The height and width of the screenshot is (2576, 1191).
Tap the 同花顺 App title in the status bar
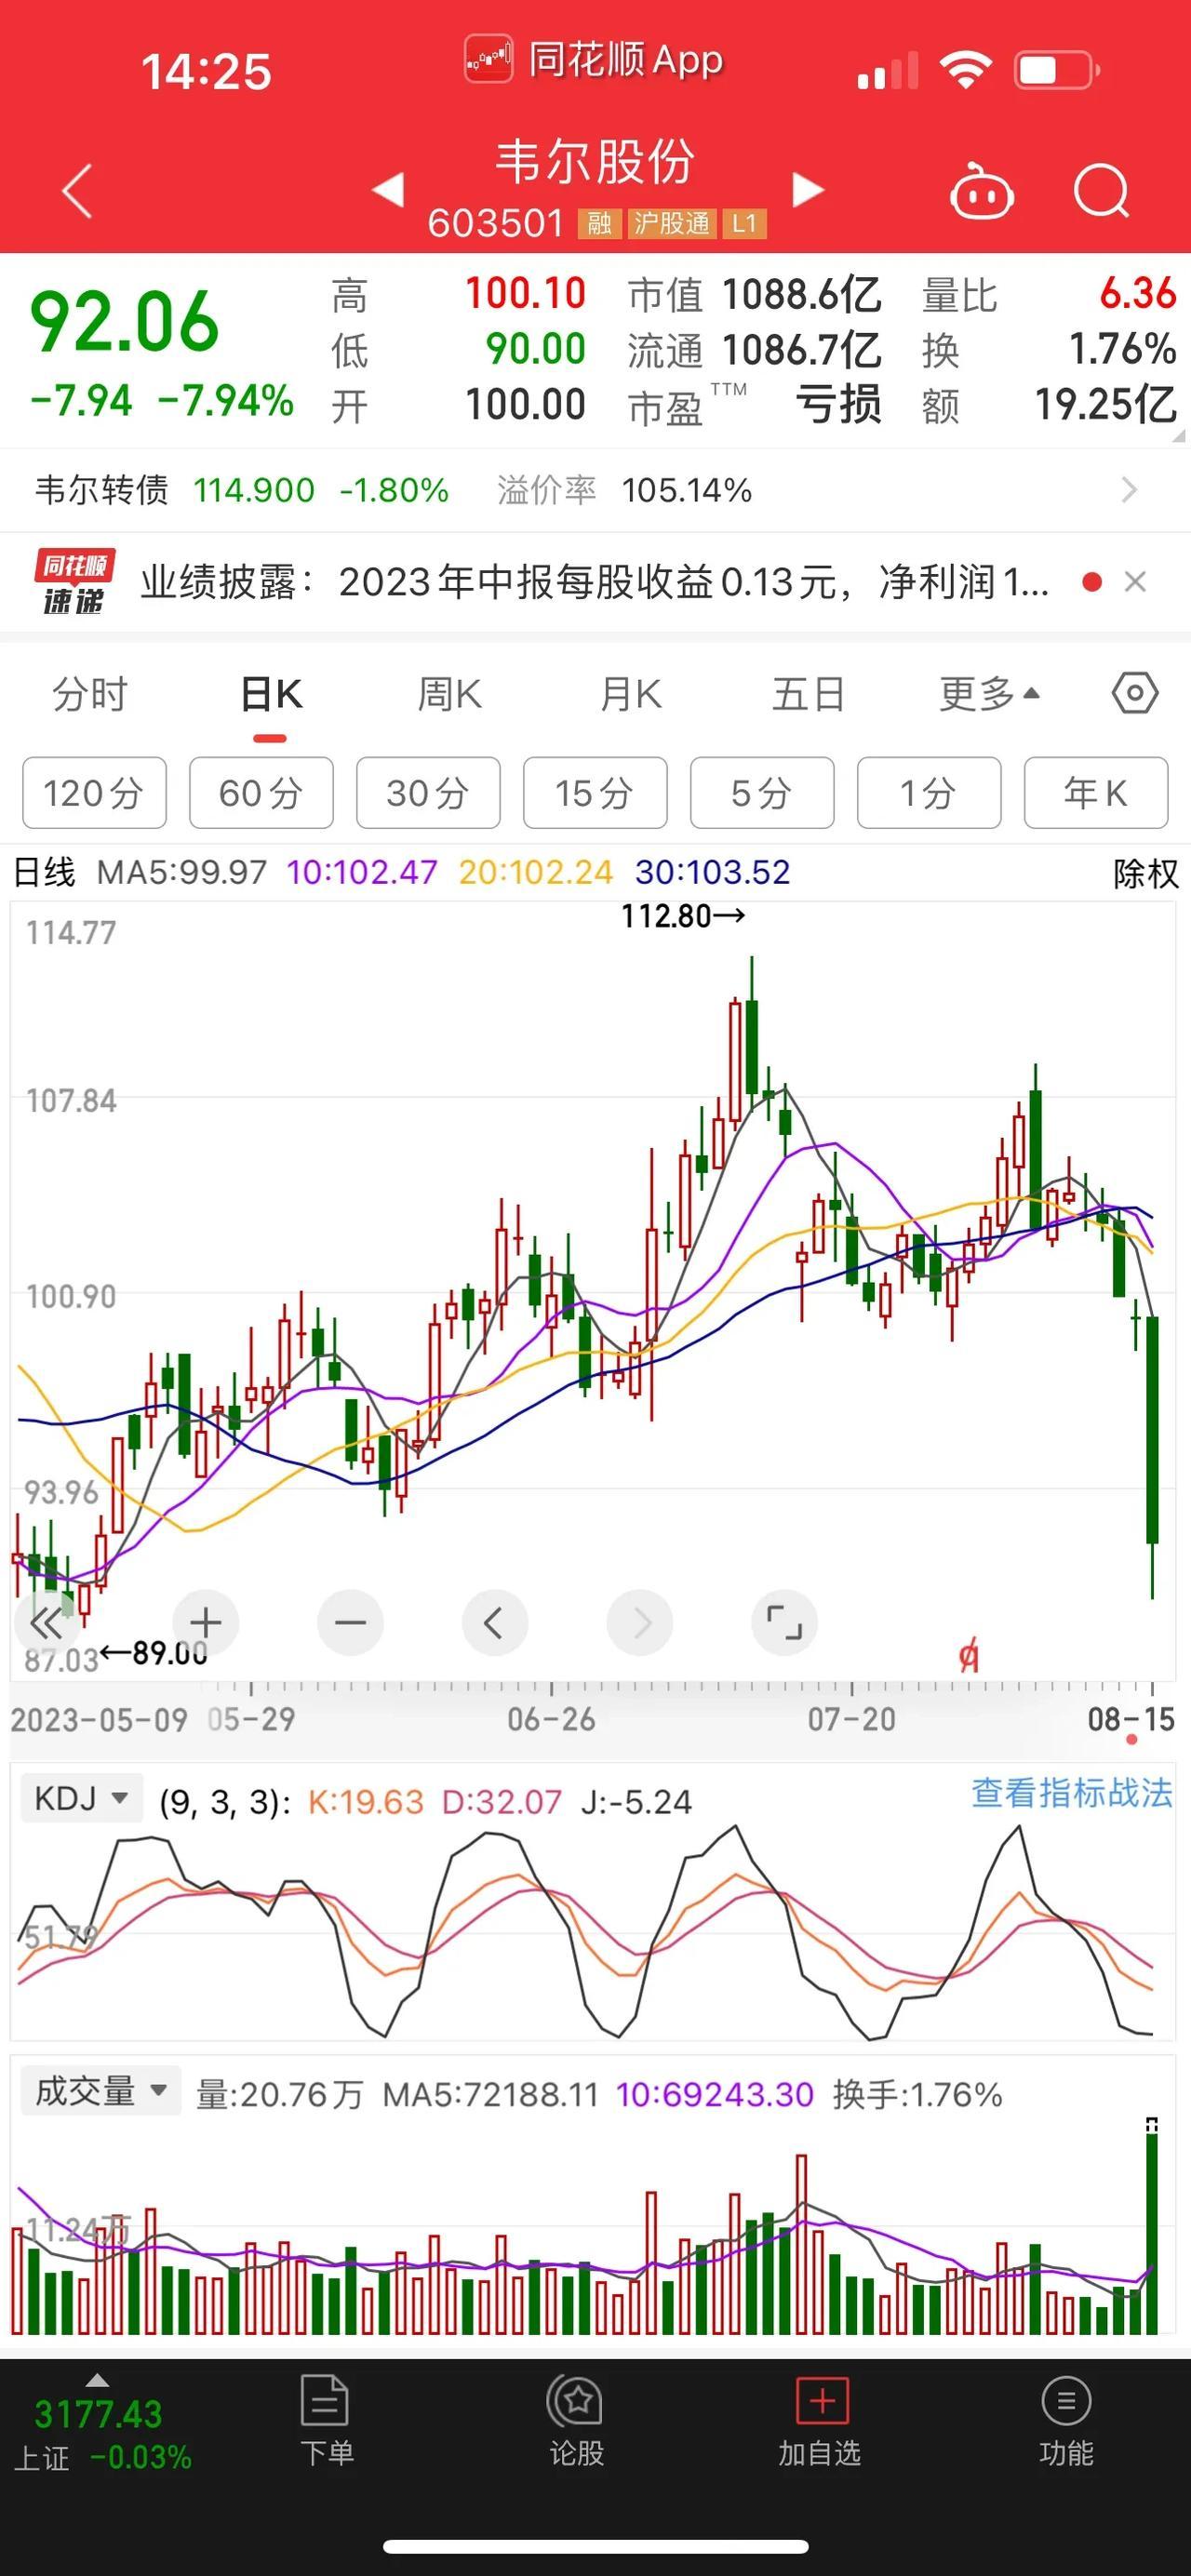pyautogui.click(x=594, y=60)
